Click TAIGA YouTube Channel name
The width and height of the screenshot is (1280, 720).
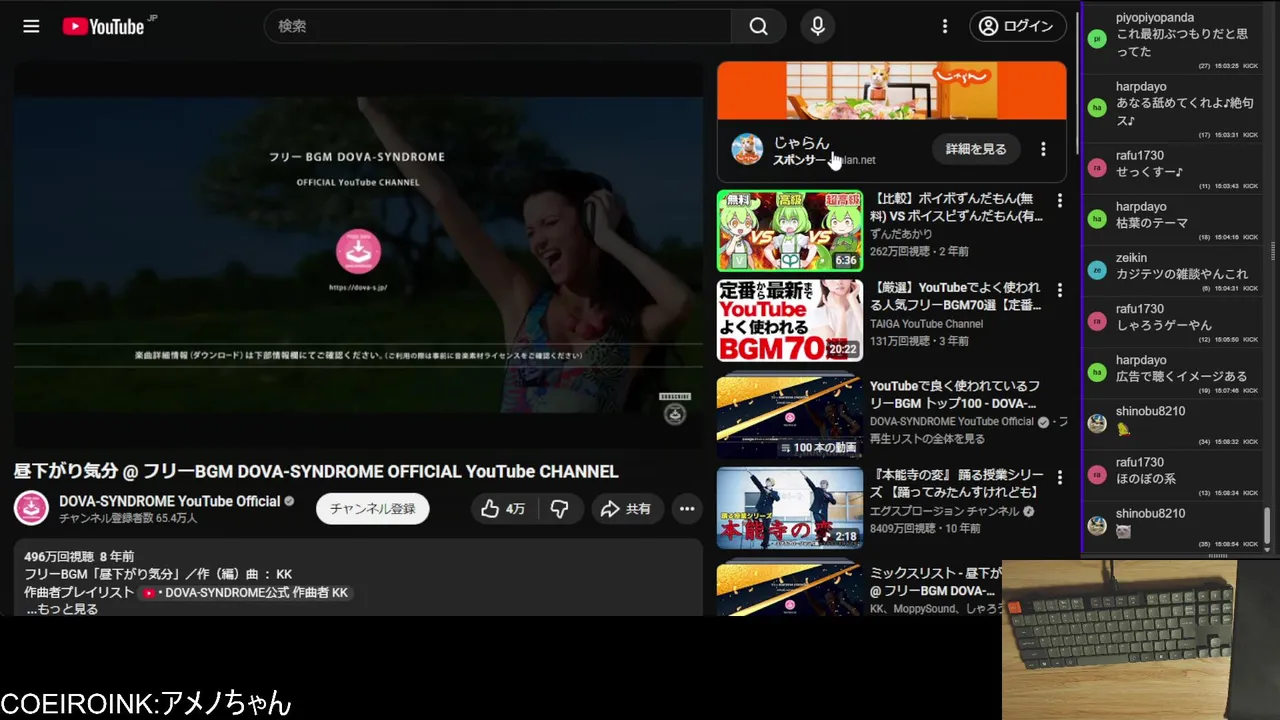tap(926, 324)
